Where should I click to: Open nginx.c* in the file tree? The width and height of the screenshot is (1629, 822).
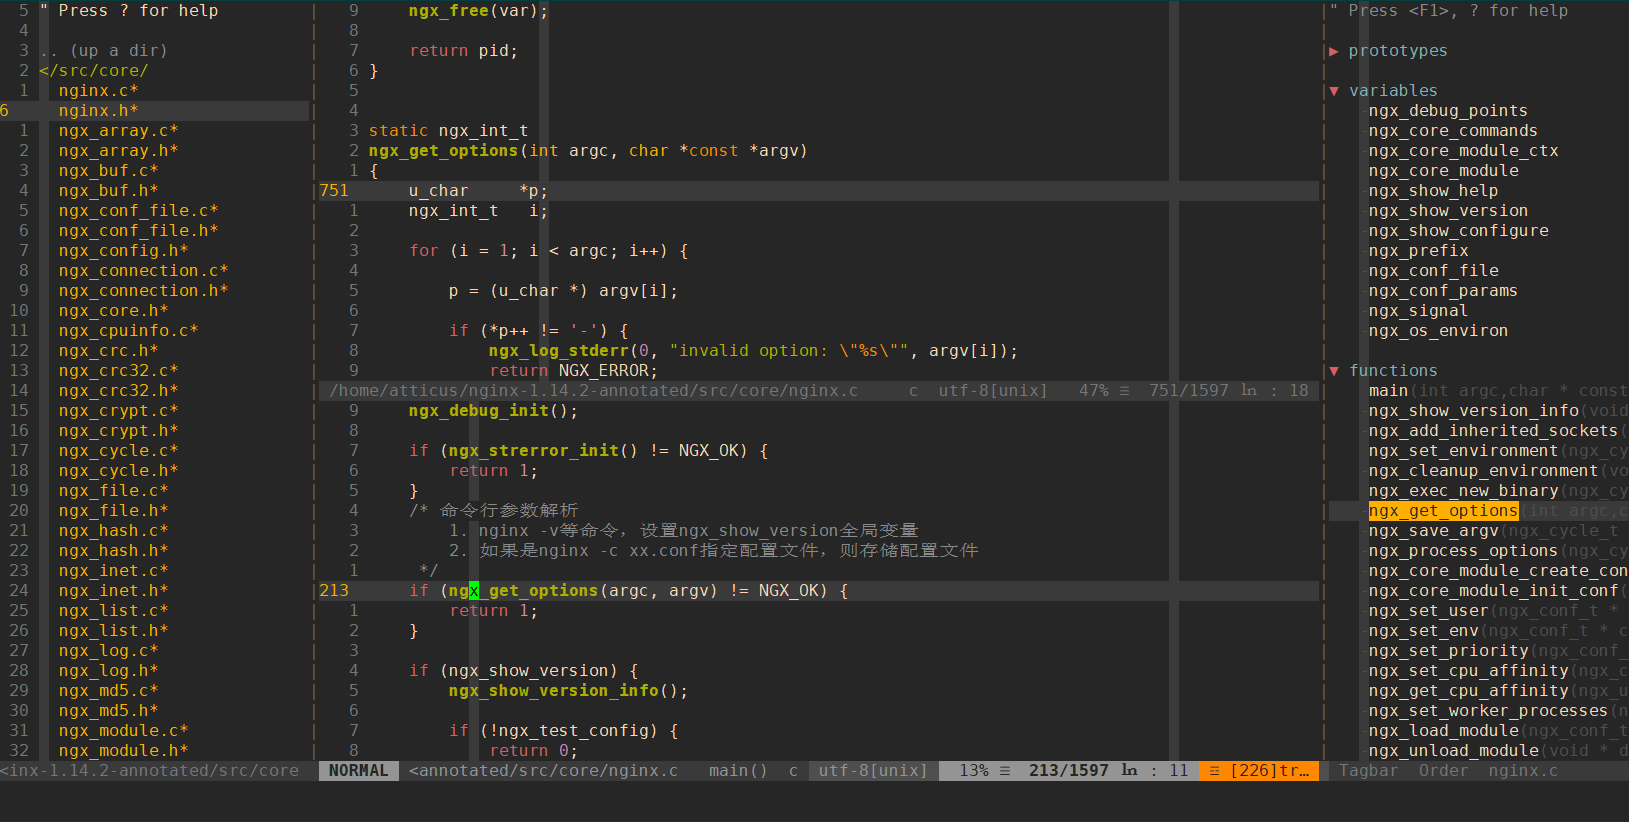pos(98,91)
